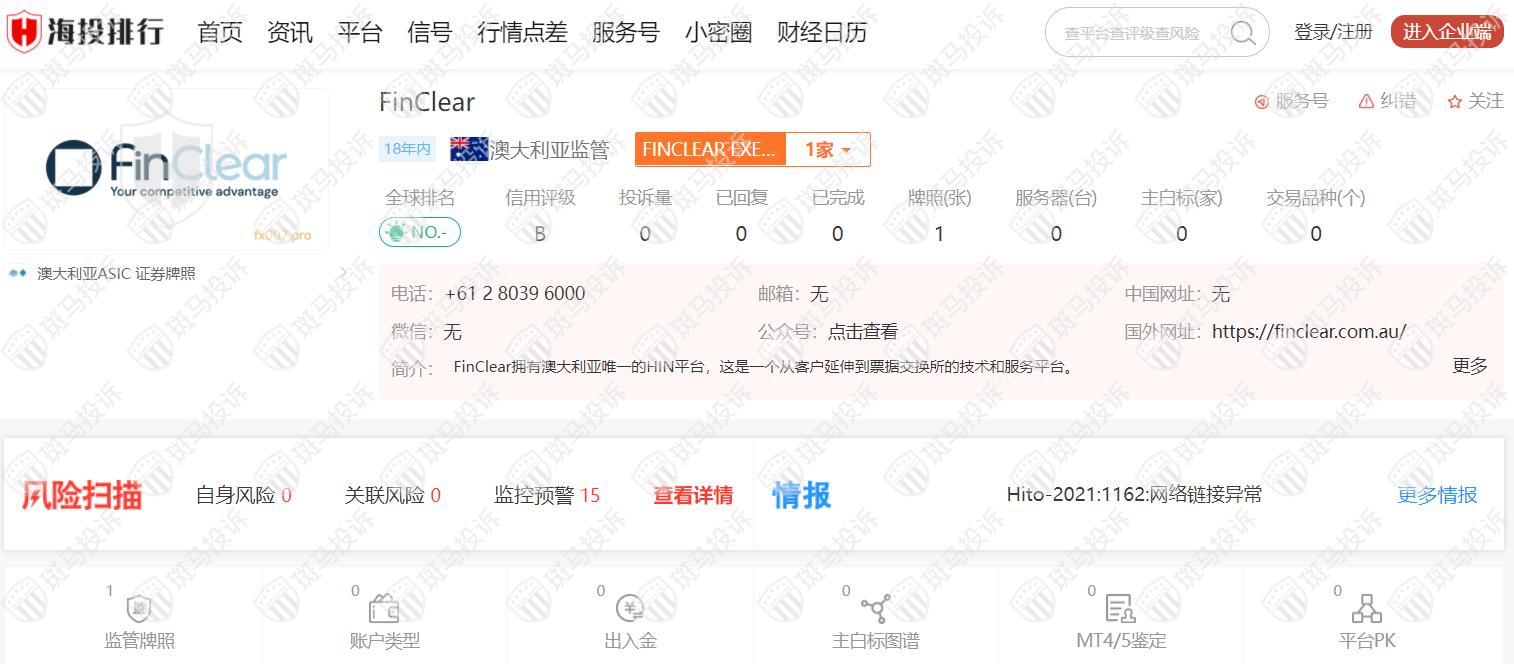Open the 平台PK hierarchy icon
Image resolution: width=1514 pixels, height=664 pixels.
[x=1366, y=608]
